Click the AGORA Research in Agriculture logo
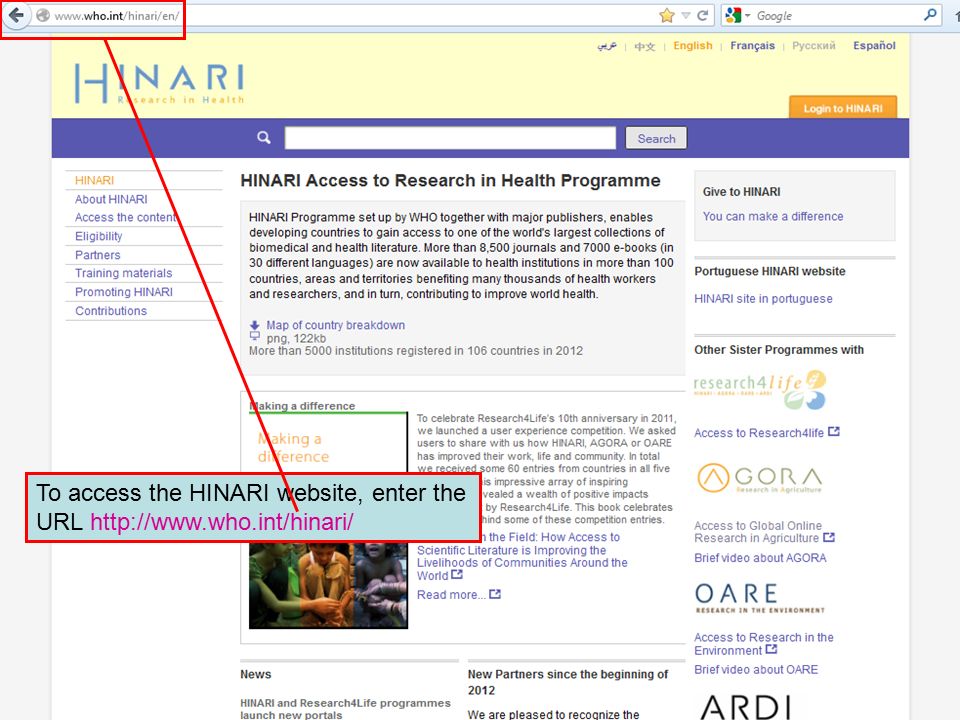The image size is (960, 720). point(760,478)
